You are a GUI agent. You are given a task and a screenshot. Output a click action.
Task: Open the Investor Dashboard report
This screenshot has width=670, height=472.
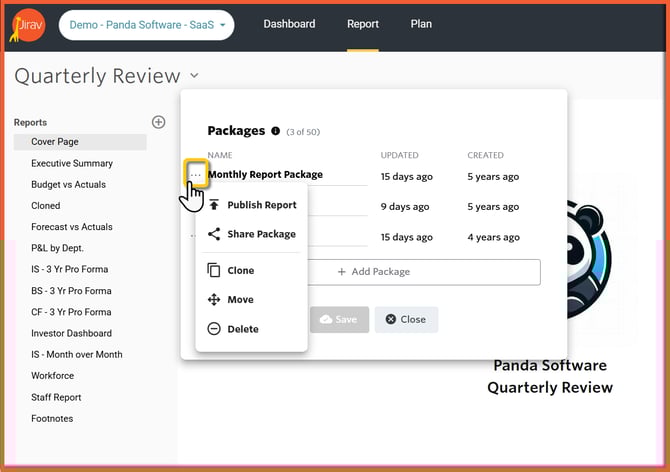[72, 333]
